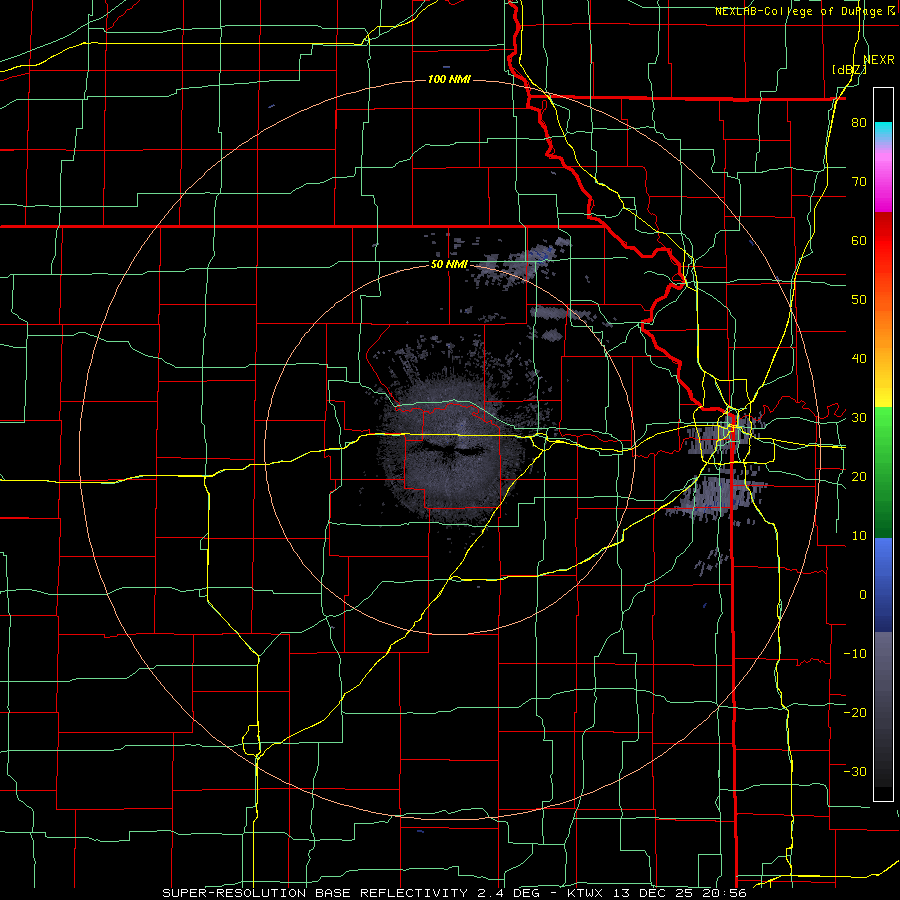The image size is (900, 900).
Task: Click the 70 dBZ scale value
Action: click(859, 182)
